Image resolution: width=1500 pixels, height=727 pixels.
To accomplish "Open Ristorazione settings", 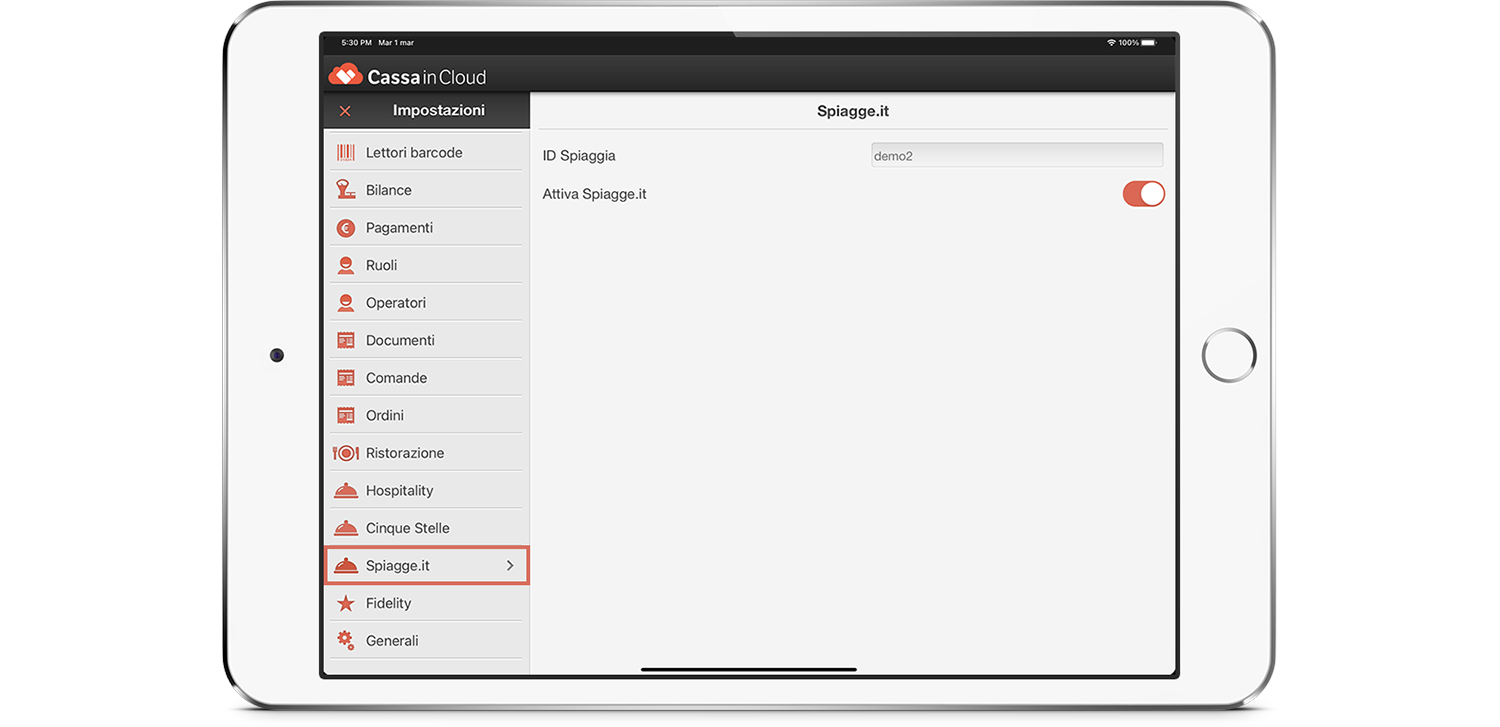I will coord(426,453).
